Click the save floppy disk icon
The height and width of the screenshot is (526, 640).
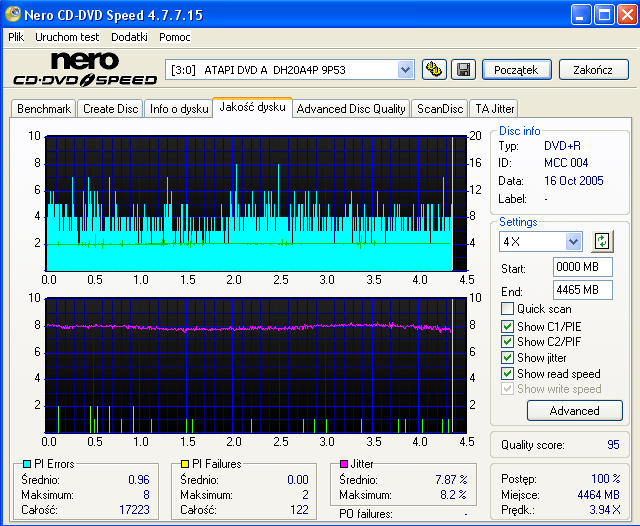[463, 70]
